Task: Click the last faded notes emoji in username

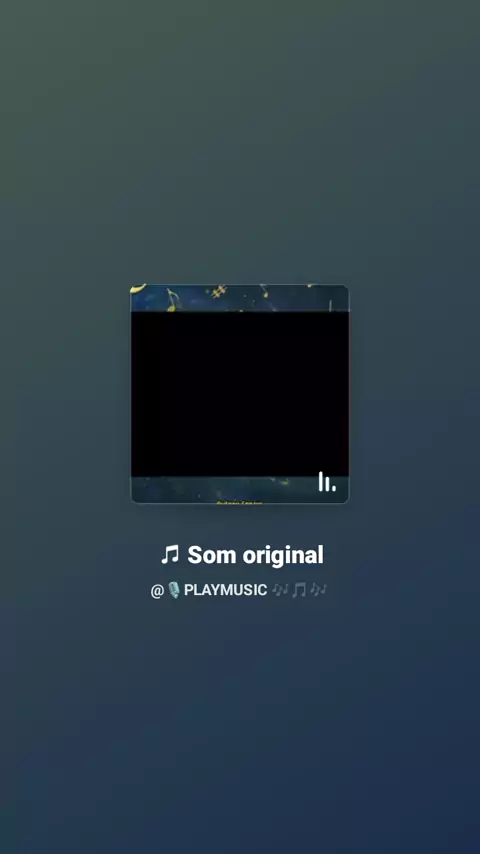Action: (x=318, y=590)
